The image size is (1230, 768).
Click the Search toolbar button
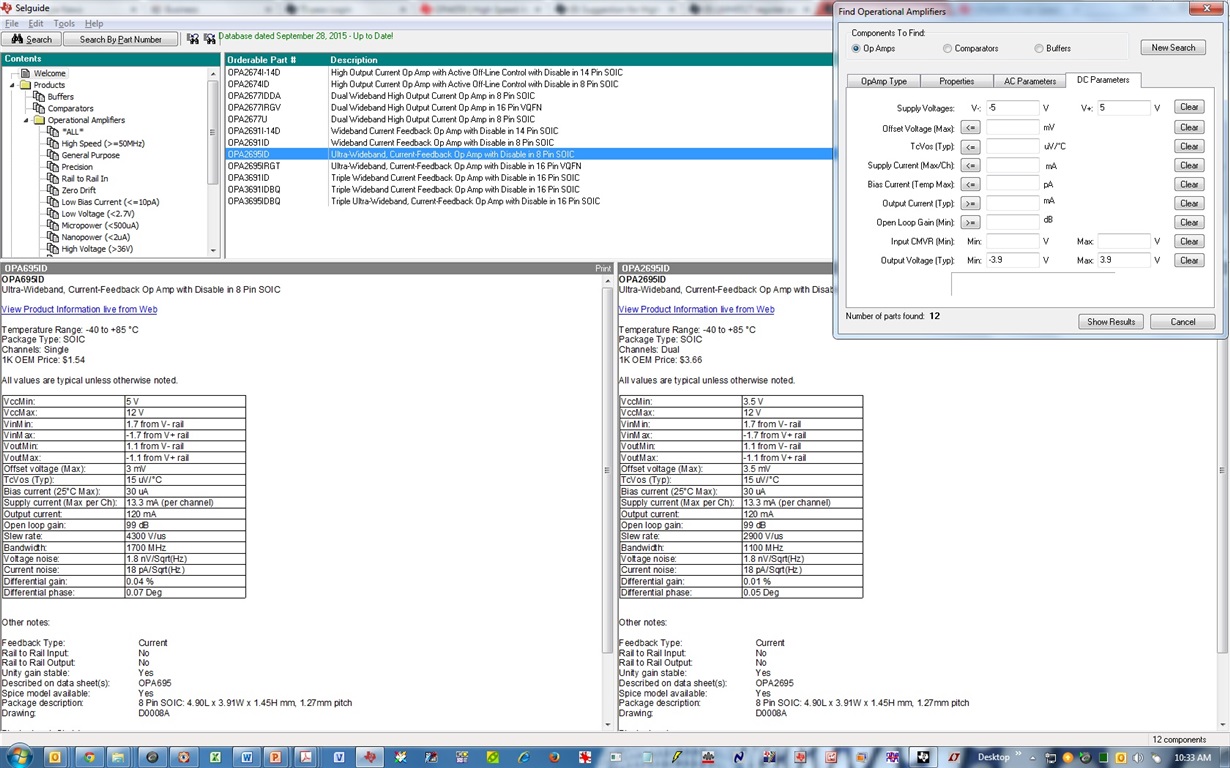click(x=32, y=39)
